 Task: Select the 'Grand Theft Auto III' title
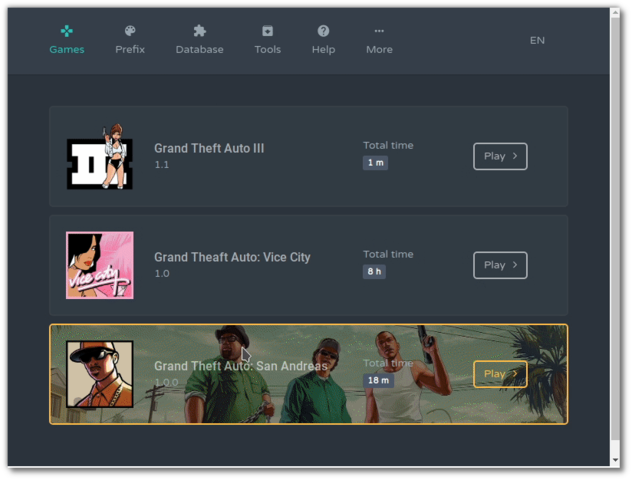pos(209,148)
